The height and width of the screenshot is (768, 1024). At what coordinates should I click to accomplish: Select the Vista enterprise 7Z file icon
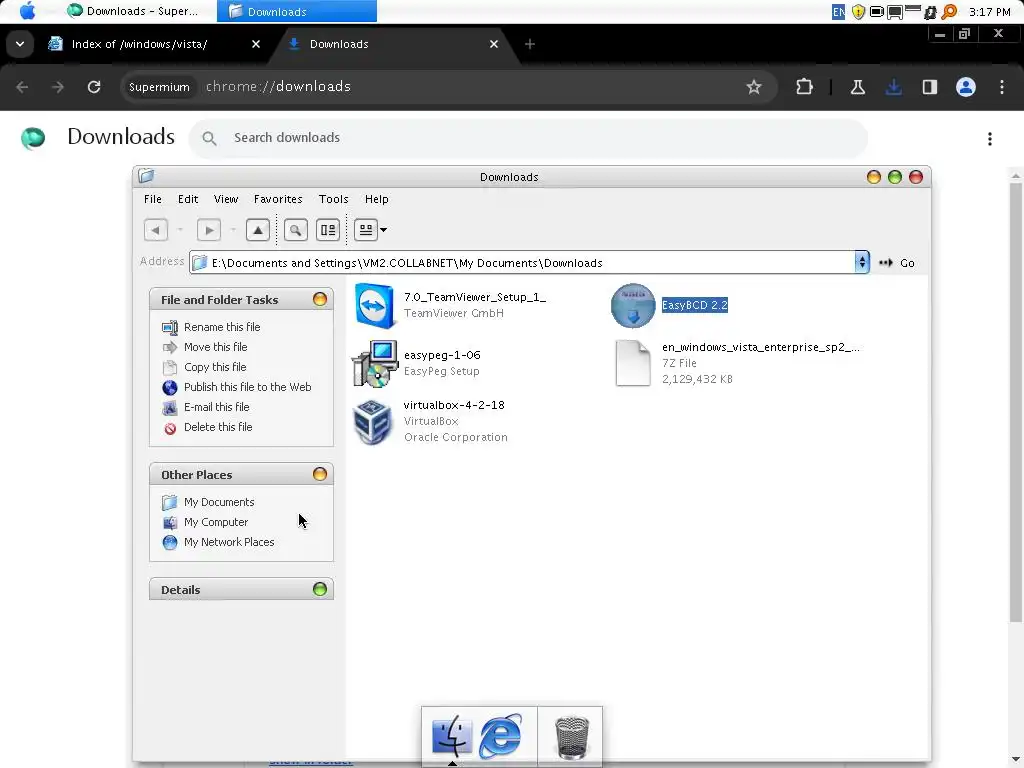tap(633, 363)
